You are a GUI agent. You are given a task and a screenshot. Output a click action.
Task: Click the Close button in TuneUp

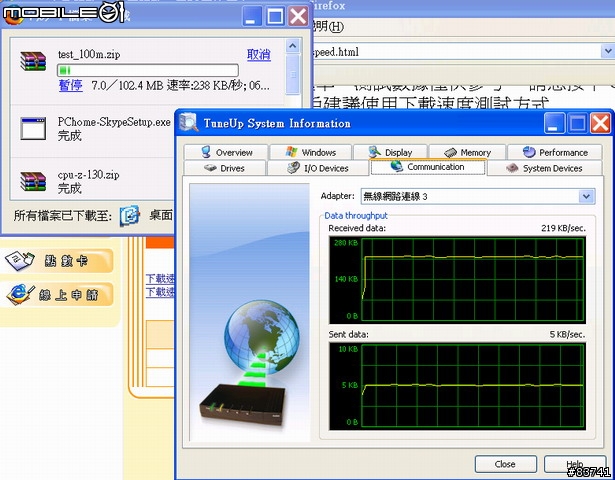[505, 464]
